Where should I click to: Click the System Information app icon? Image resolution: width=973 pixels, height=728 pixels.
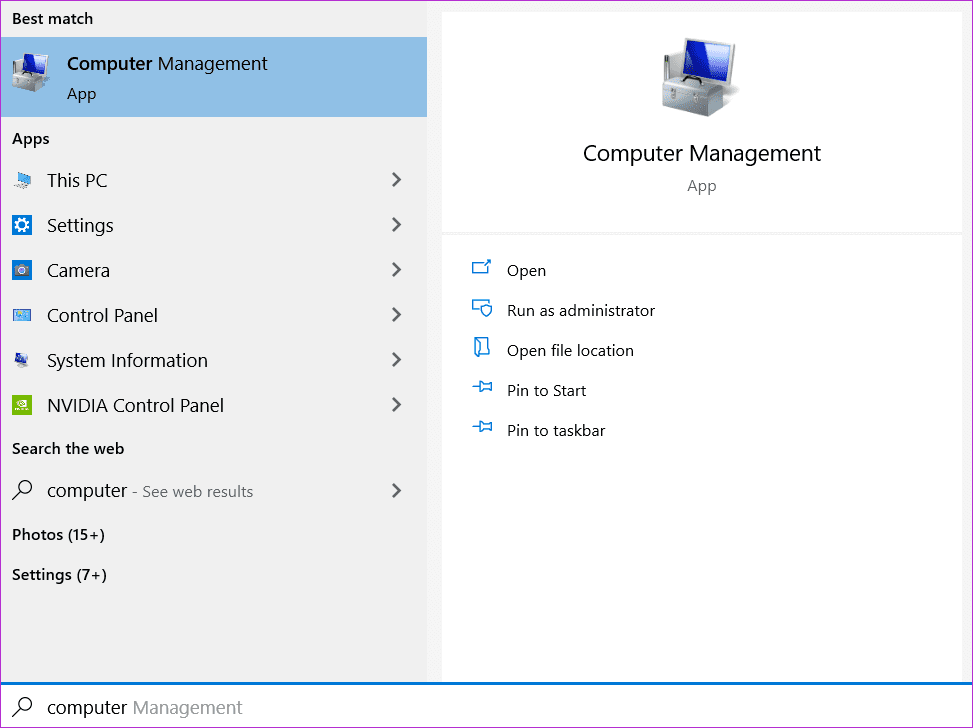[22, 360]
